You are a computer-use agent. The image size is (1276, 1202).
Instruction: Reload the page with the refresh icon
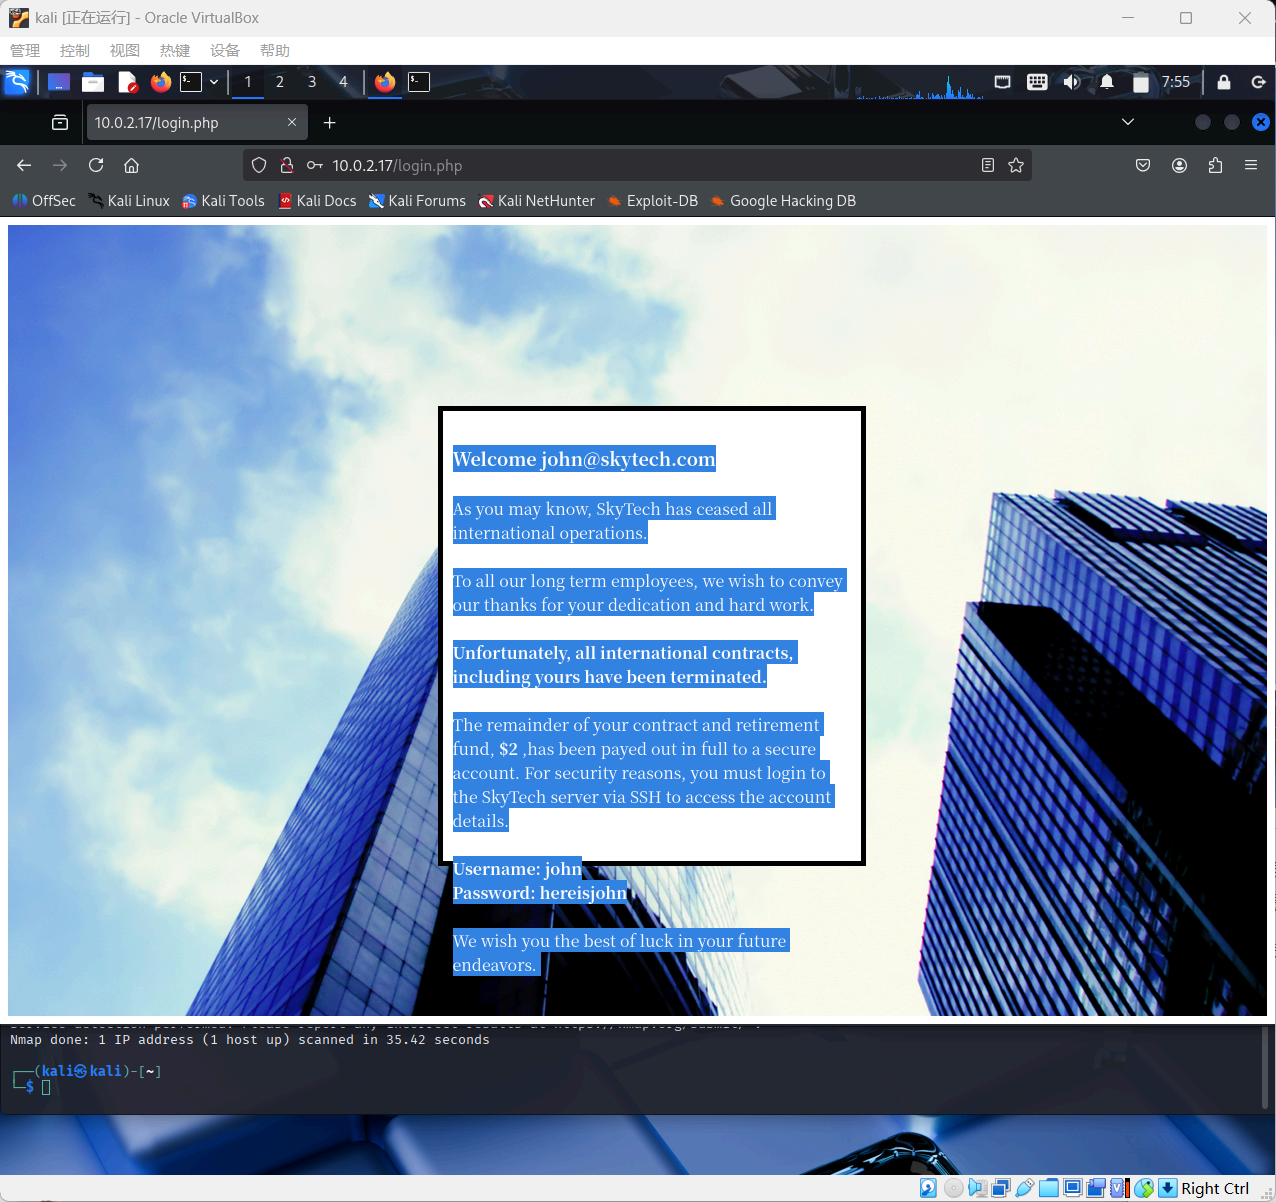coord(96,165)
